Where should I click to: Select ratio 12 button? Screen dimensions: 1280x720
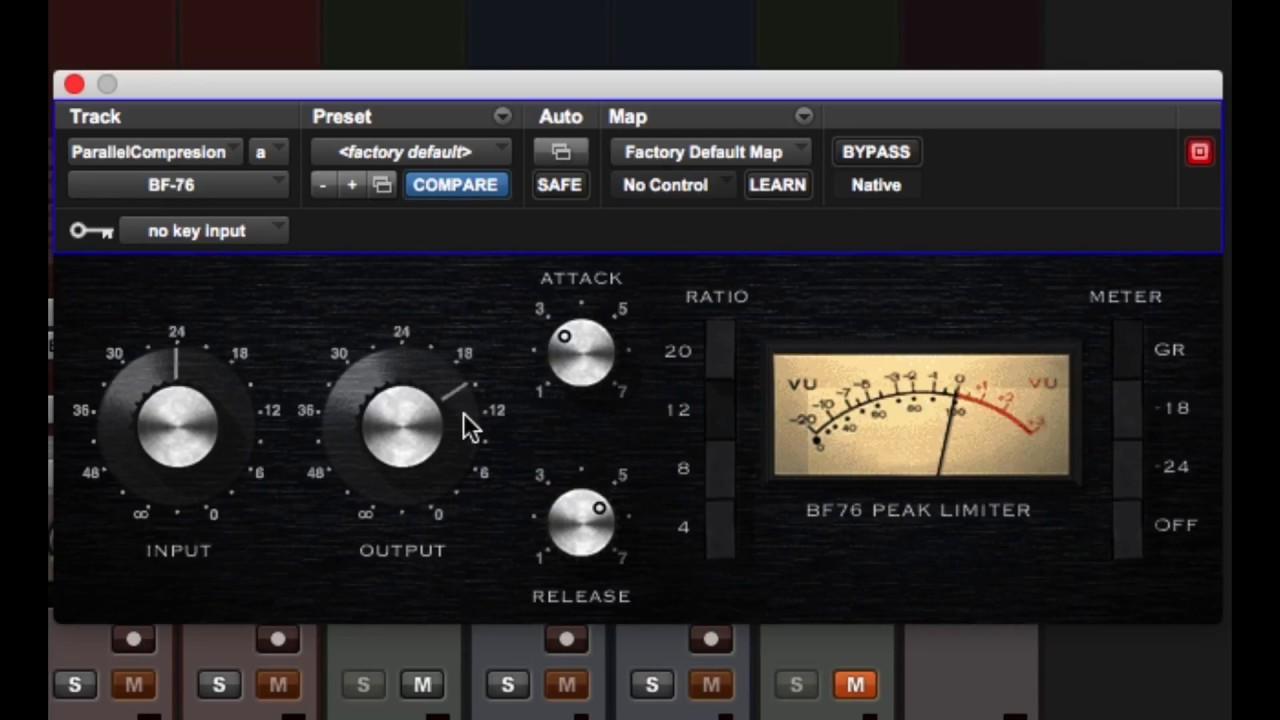[719, 409]
